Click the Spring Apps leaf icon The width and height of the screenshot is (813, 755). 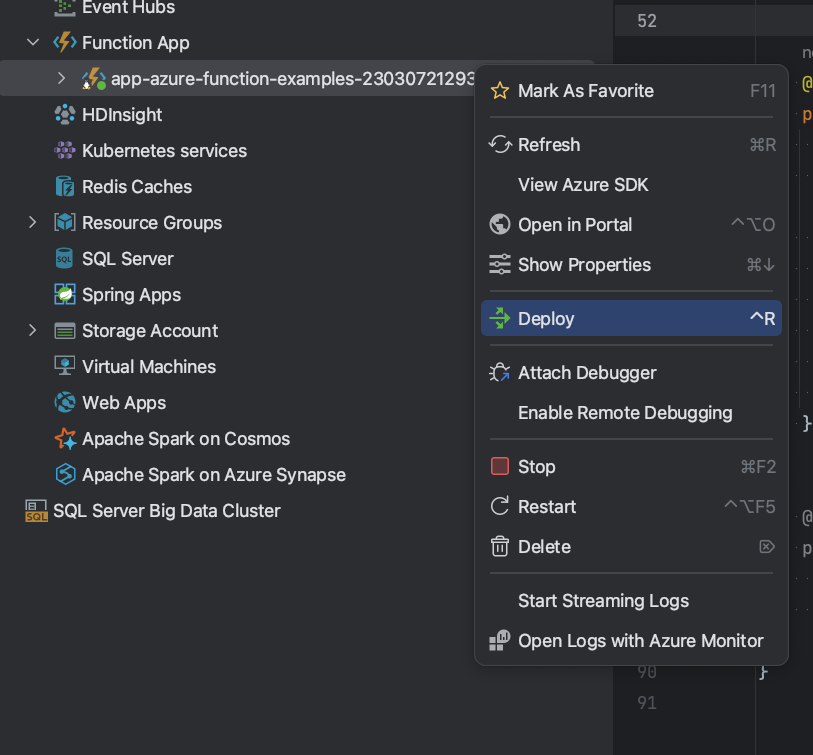click(64, 294)
